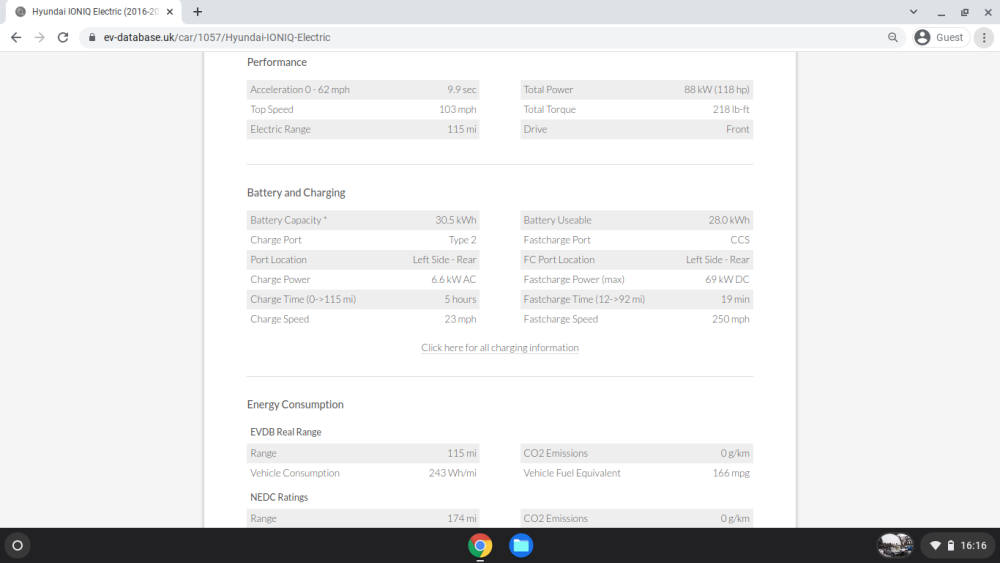Image resolution: width=1000 pixels, height=563 pixels.
Task: Select the '103 mph' value
Action: click(x=457, y=110)
